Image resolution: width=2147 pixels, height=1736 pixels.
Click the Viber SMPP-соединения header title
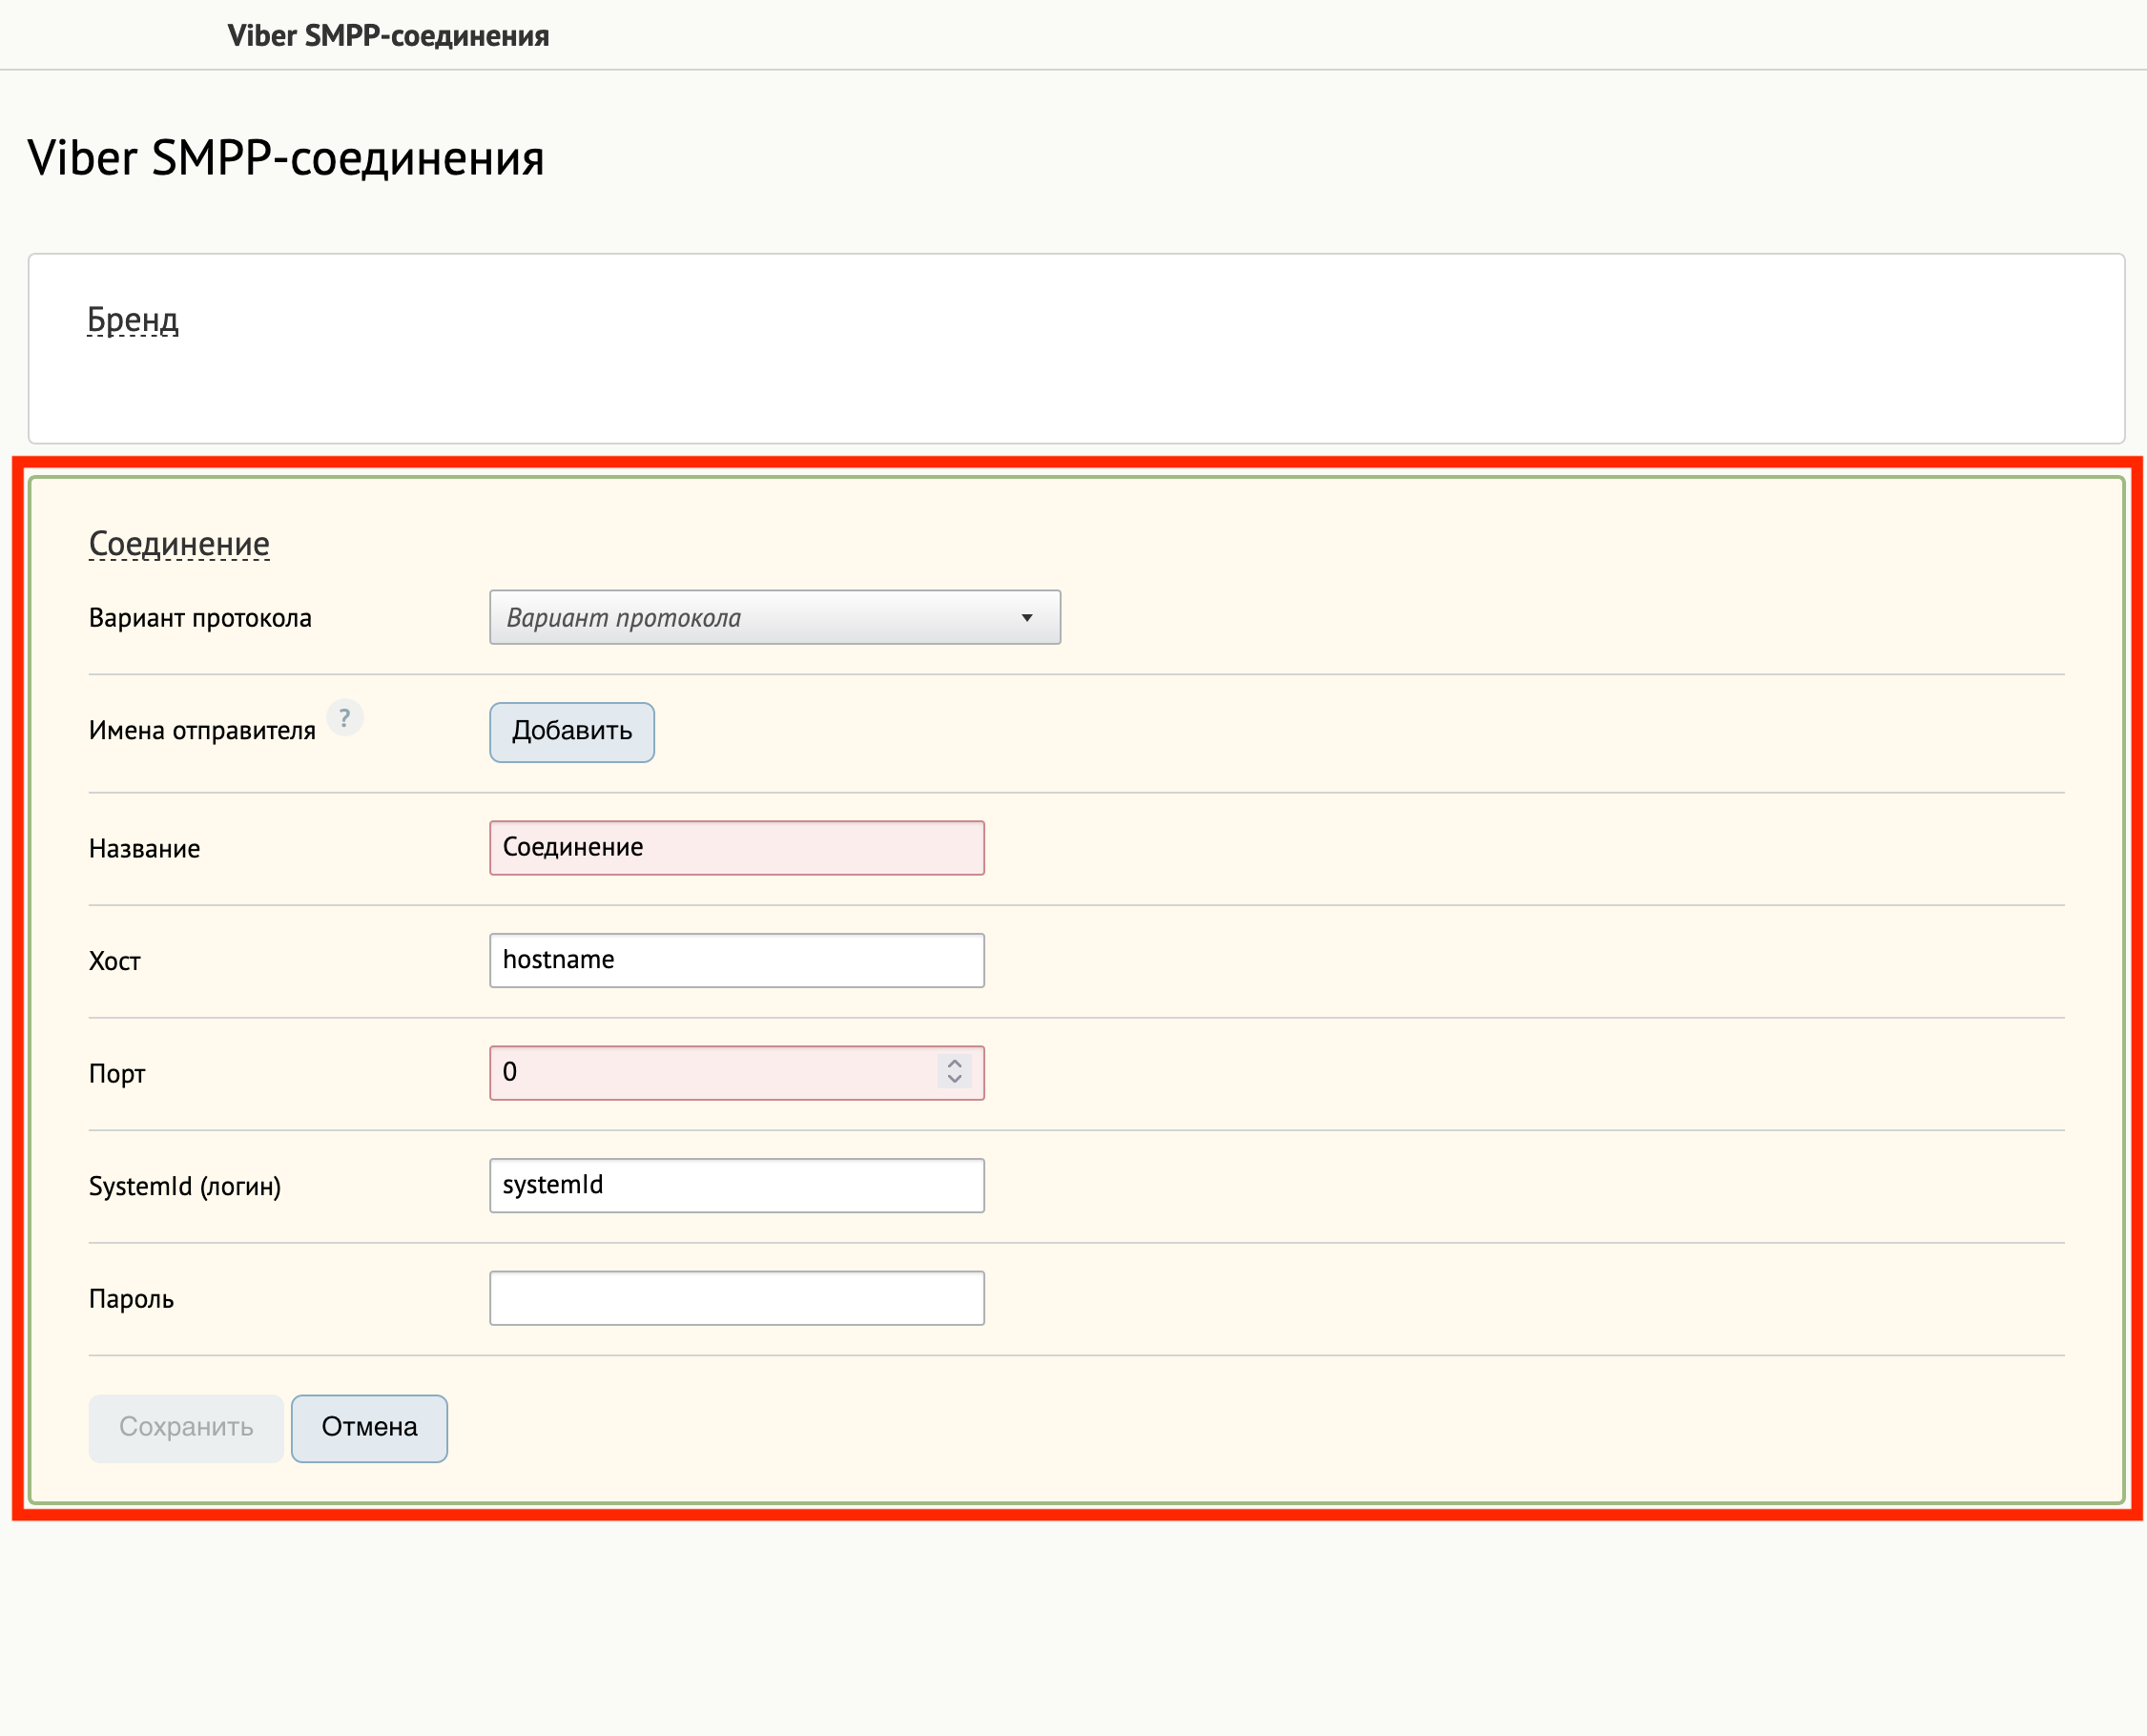click(x=388, y=36)
